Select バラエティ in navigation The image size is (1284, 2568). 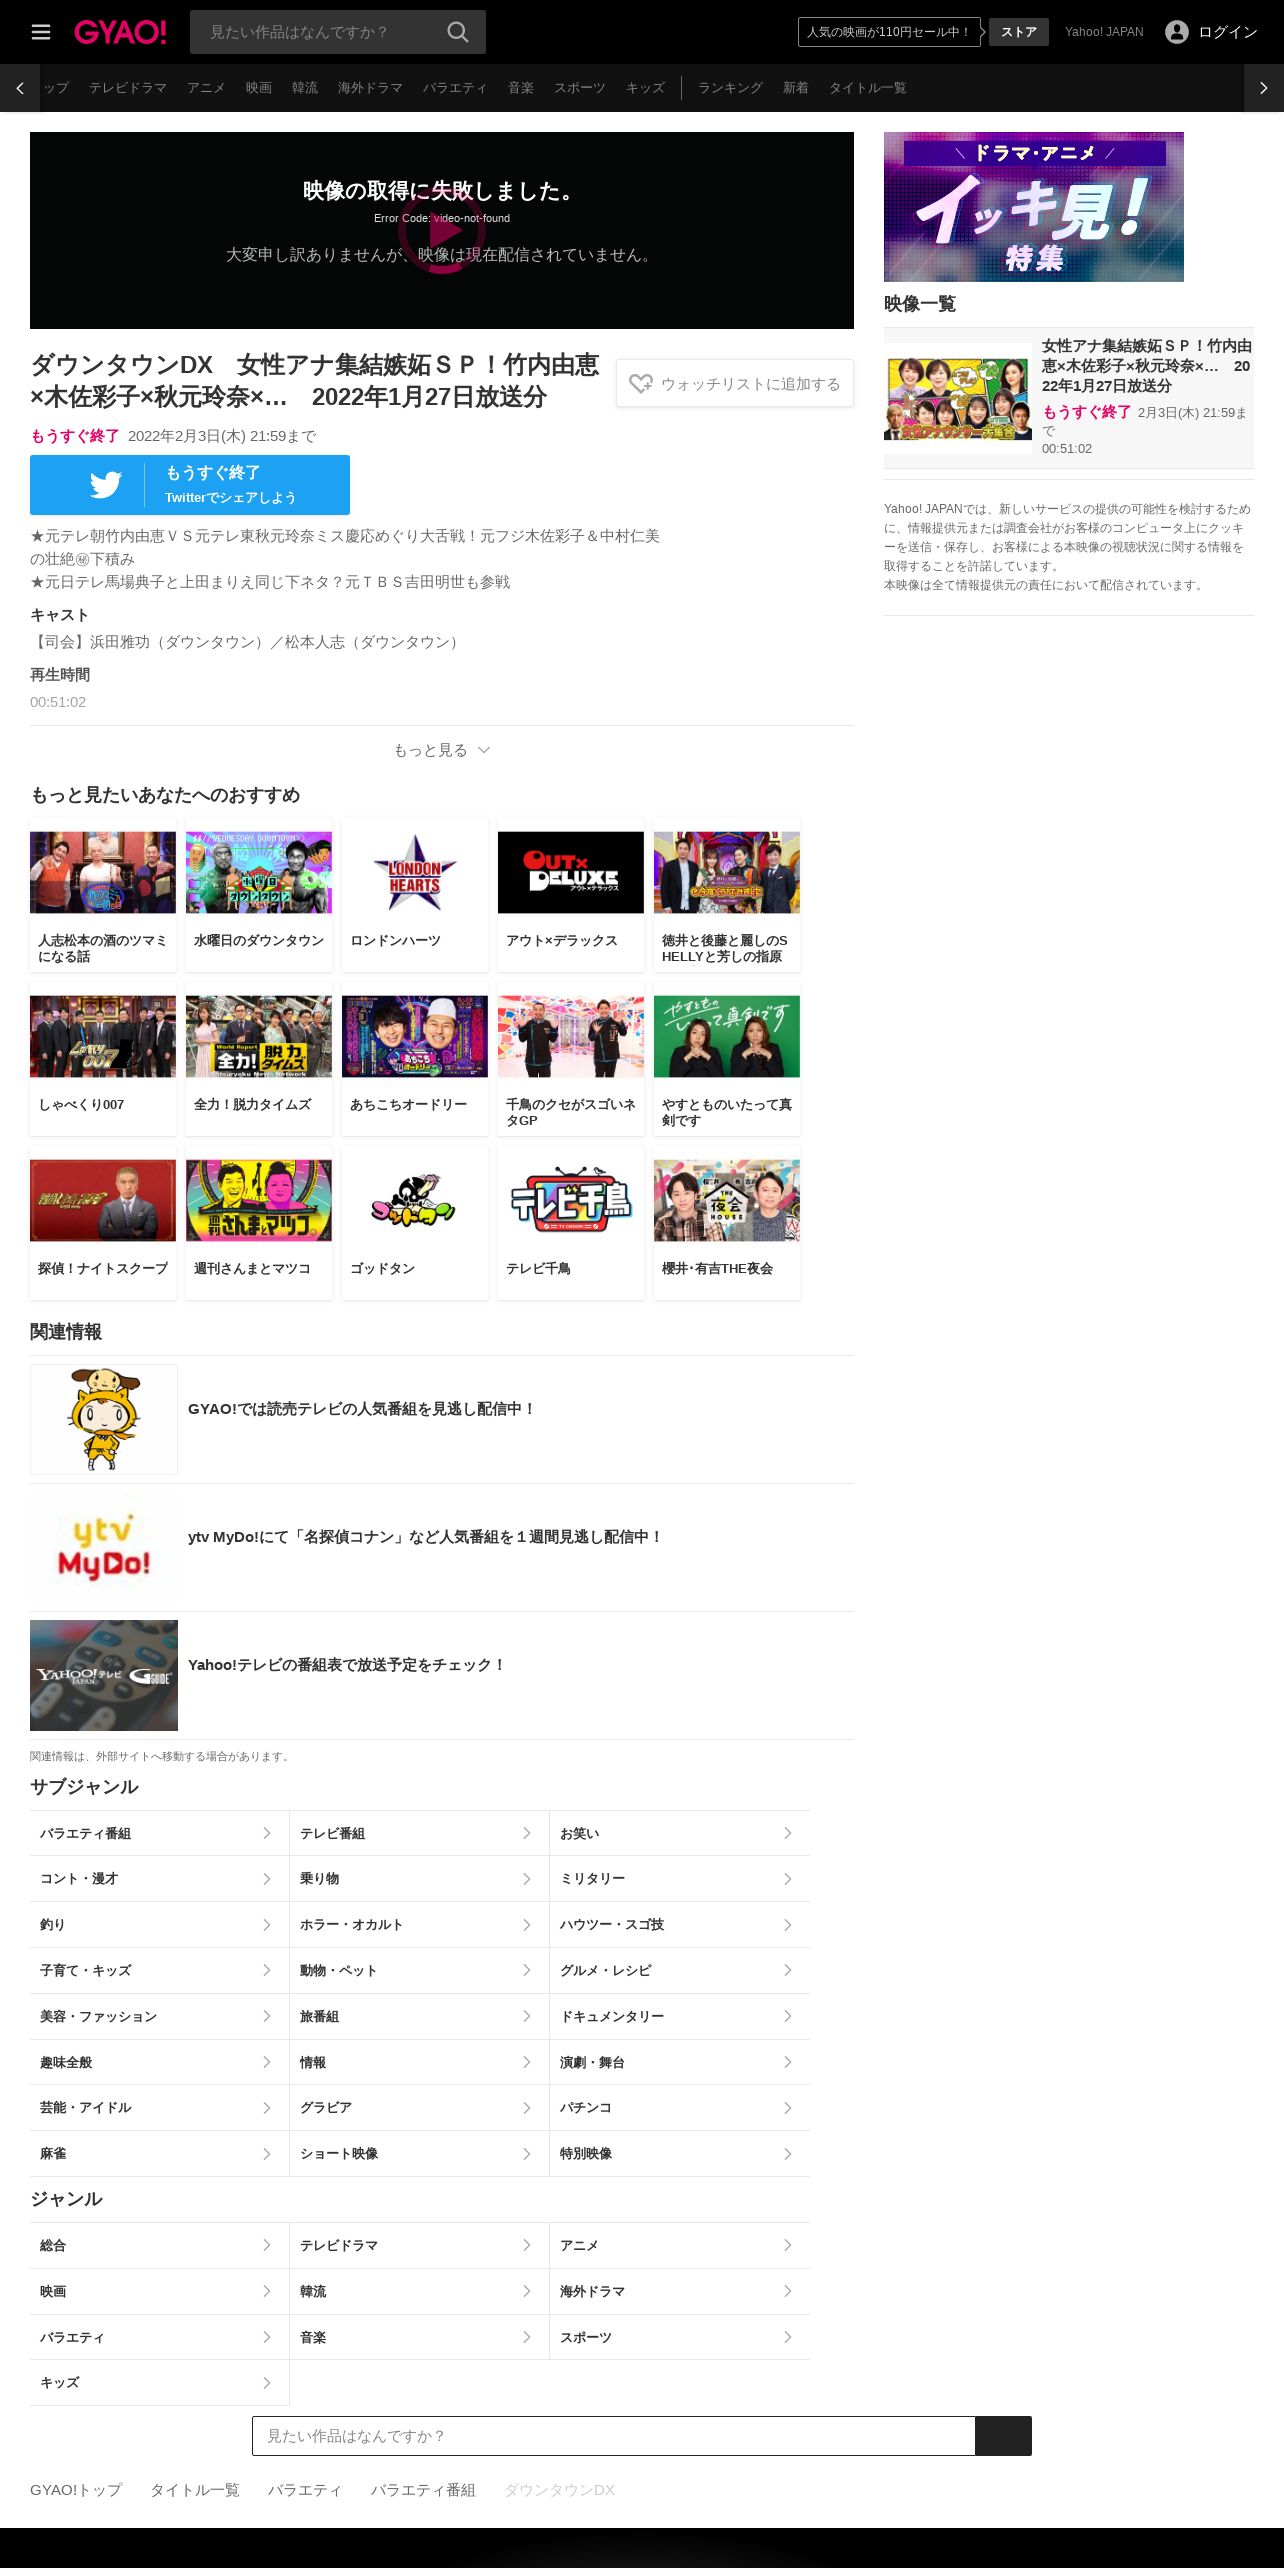[x=455, y=88]
